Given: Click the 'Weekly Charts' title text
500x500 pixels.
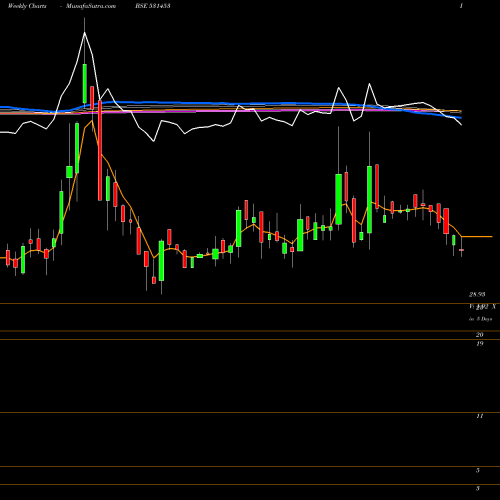Looking at the screenshot, I should [x=27, y=6].
